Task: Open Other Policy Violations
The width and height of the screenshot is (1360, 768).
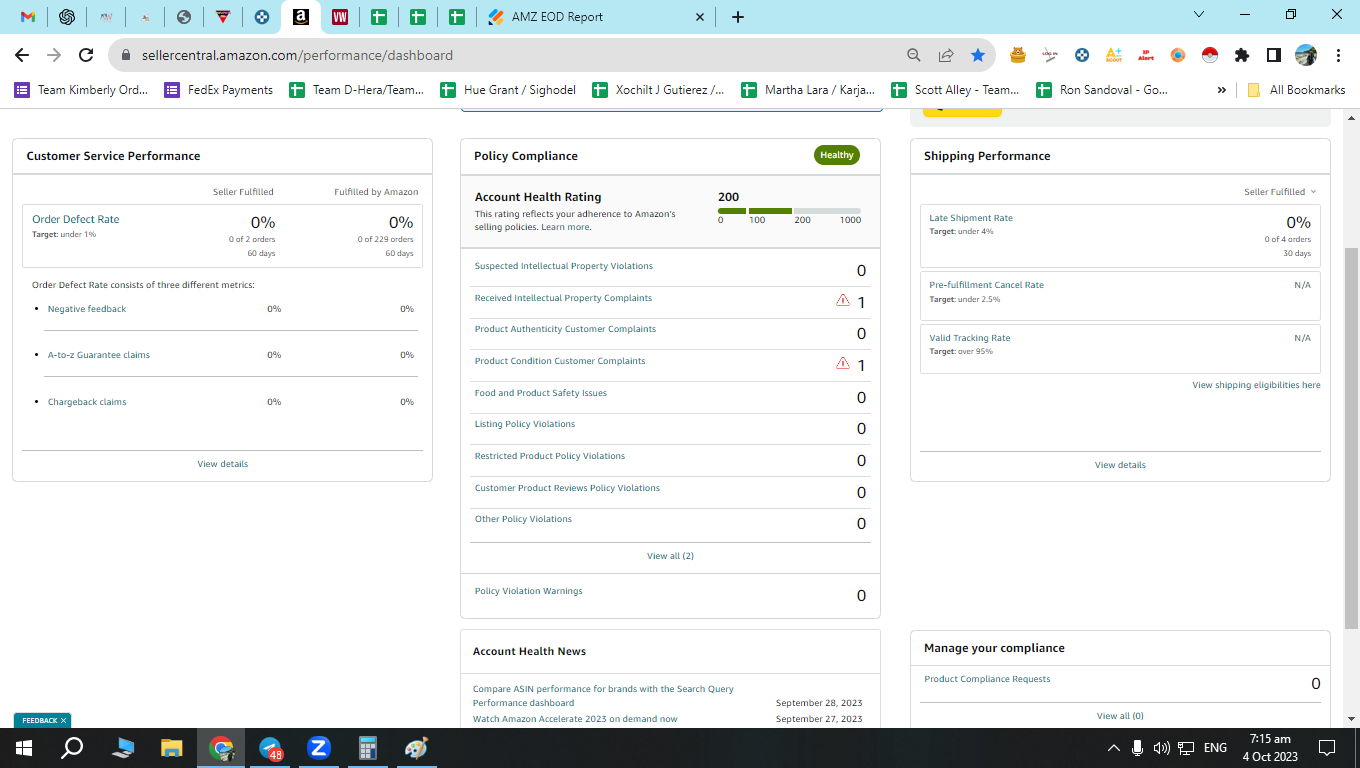Action: click(x=523, y=519)
